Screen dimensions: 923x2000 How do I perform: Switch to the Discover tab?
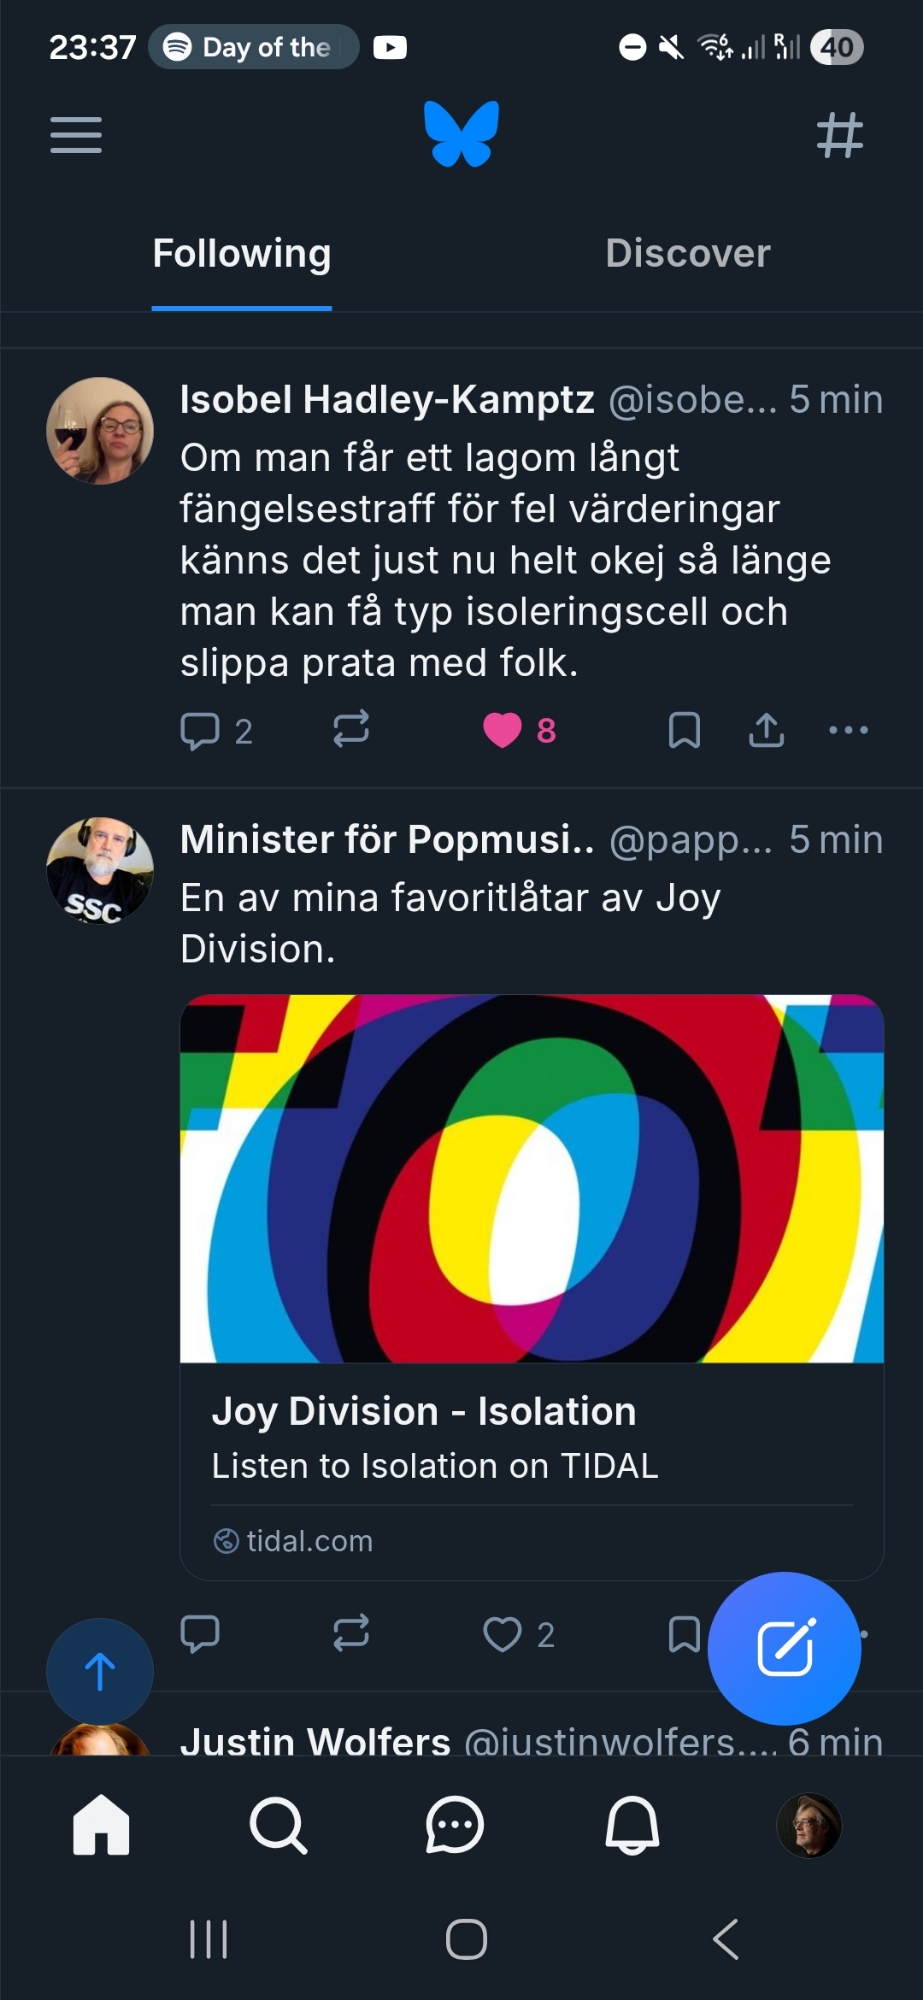[688, 254]
